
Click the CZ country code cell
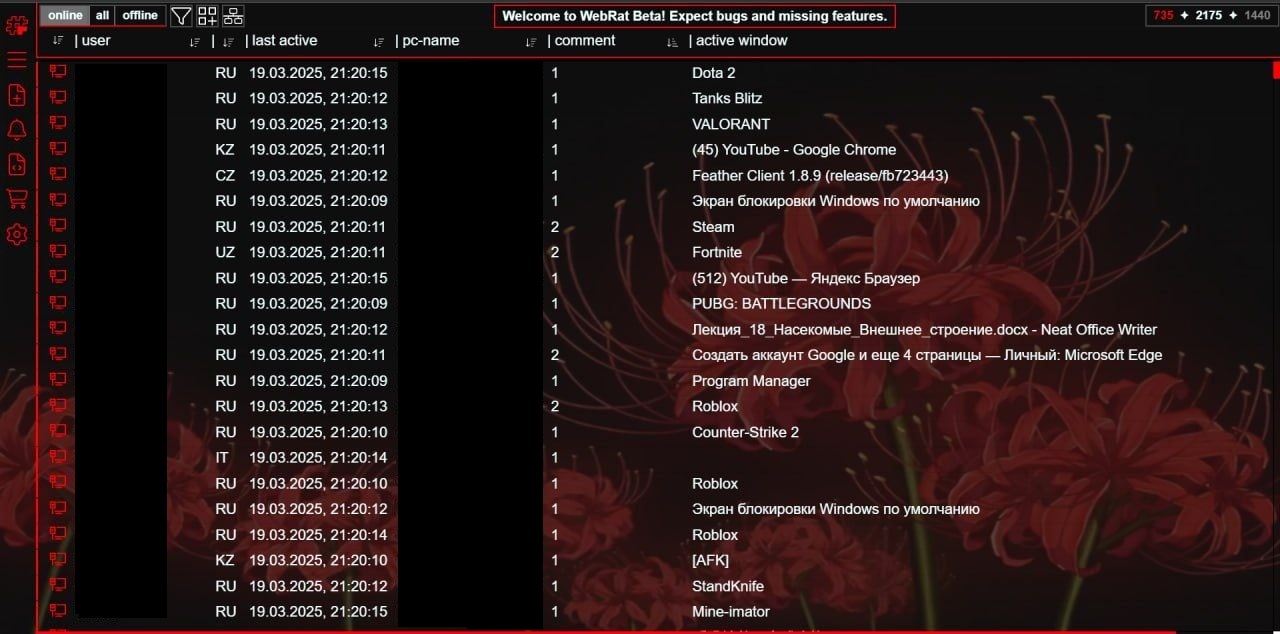[225, 175]
